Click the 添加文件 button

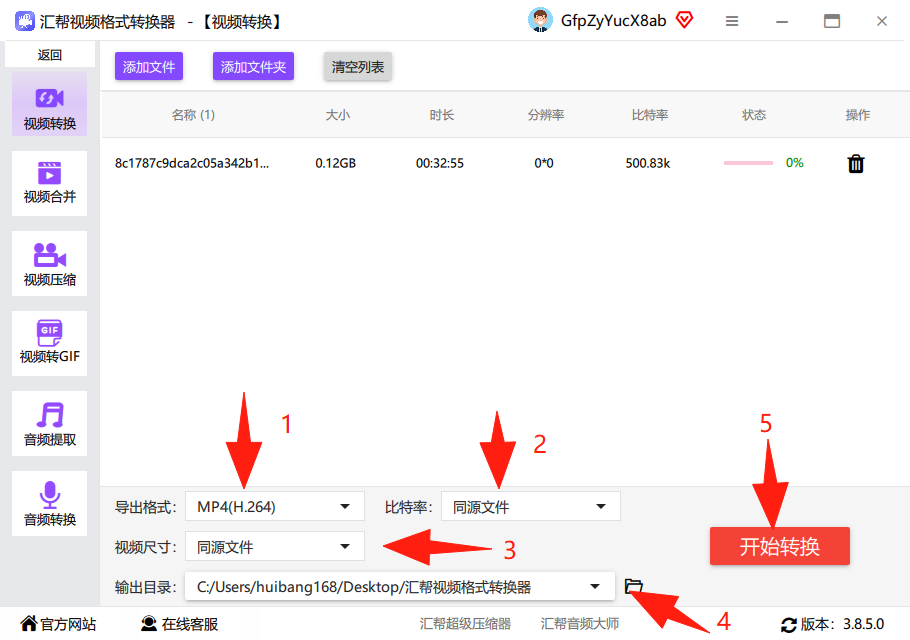tap(149, 67)
